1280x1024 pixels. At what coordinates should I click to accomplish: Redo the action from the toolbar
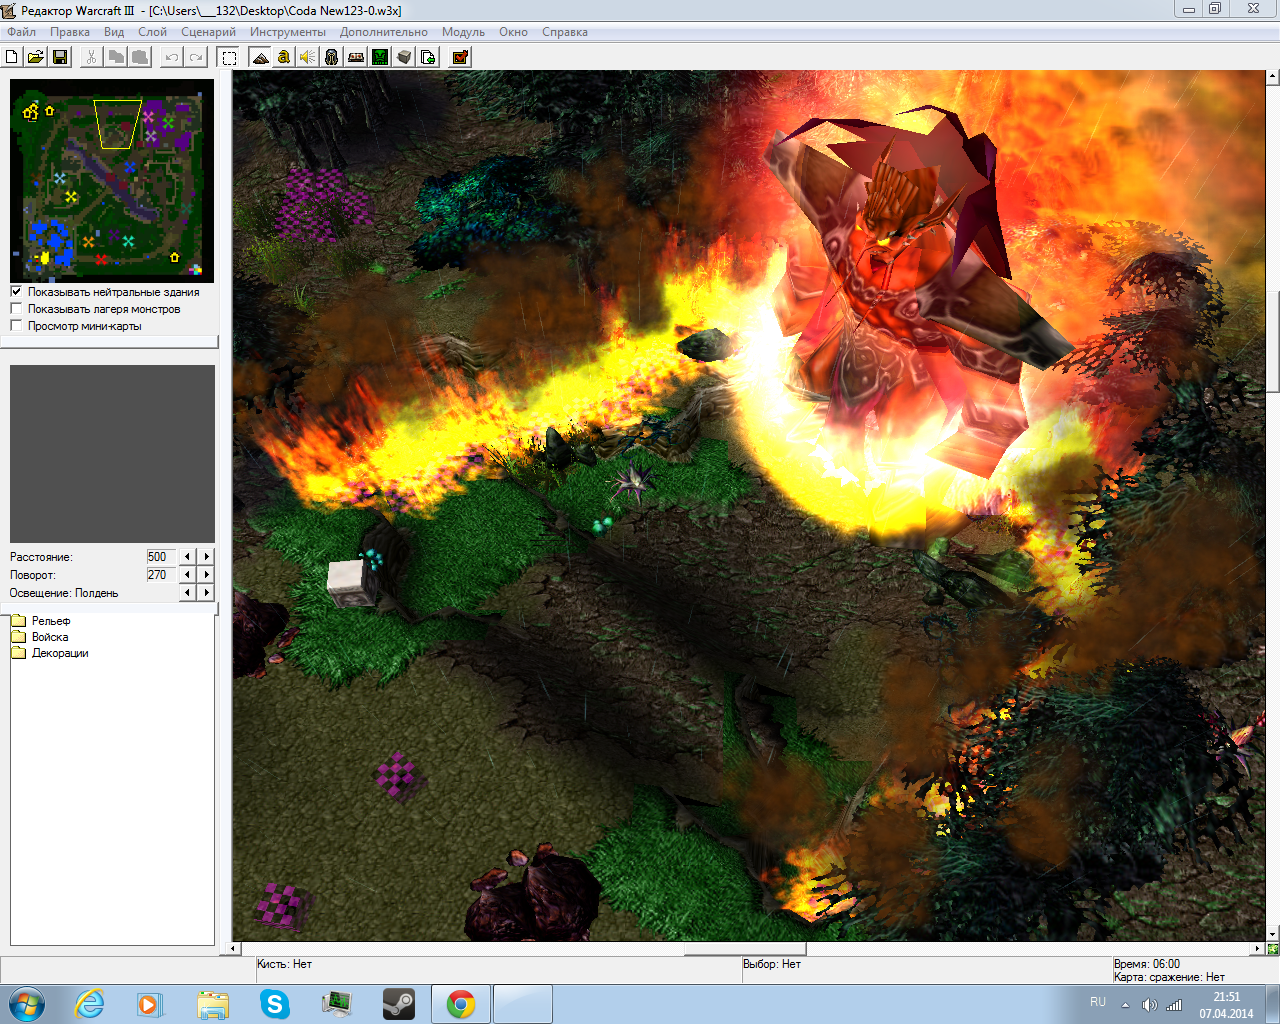(196, 57)
